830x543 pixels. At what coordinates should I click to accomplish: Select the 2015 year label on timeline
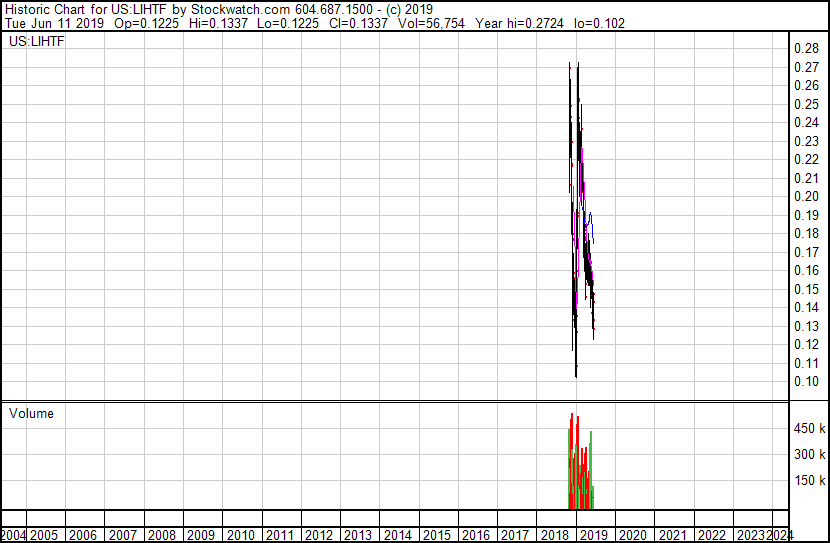click(x=437, y=535)
